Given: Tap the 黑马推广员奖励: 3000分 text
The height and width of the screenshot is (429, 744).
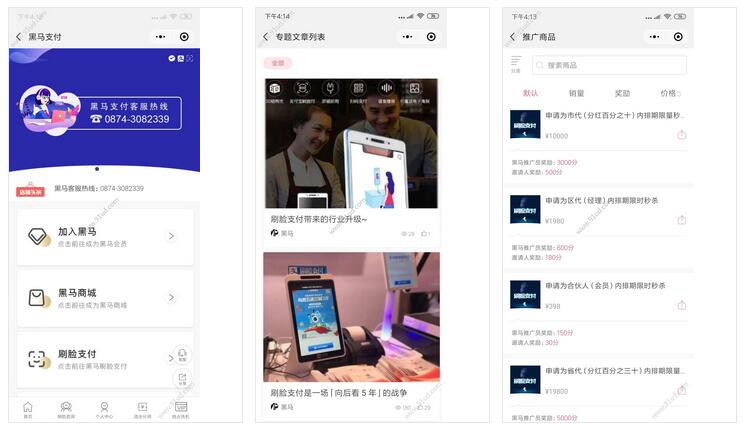Looking at the screenshot, I should pos(544,162).
